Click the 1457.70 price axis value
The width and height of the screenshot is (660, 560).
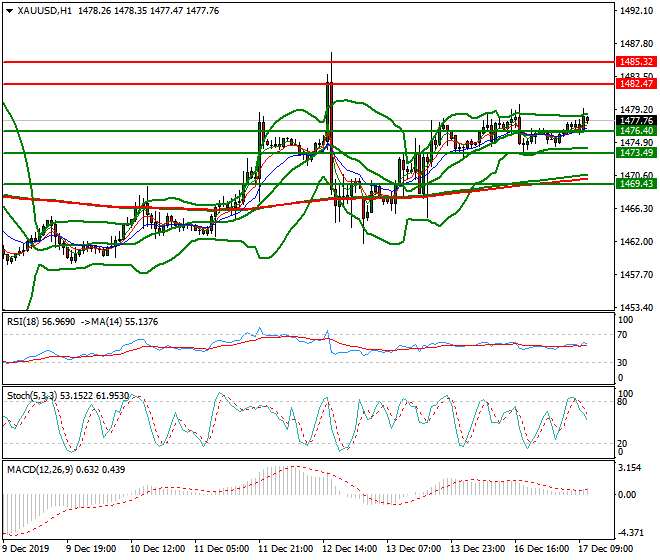point(636,275)
